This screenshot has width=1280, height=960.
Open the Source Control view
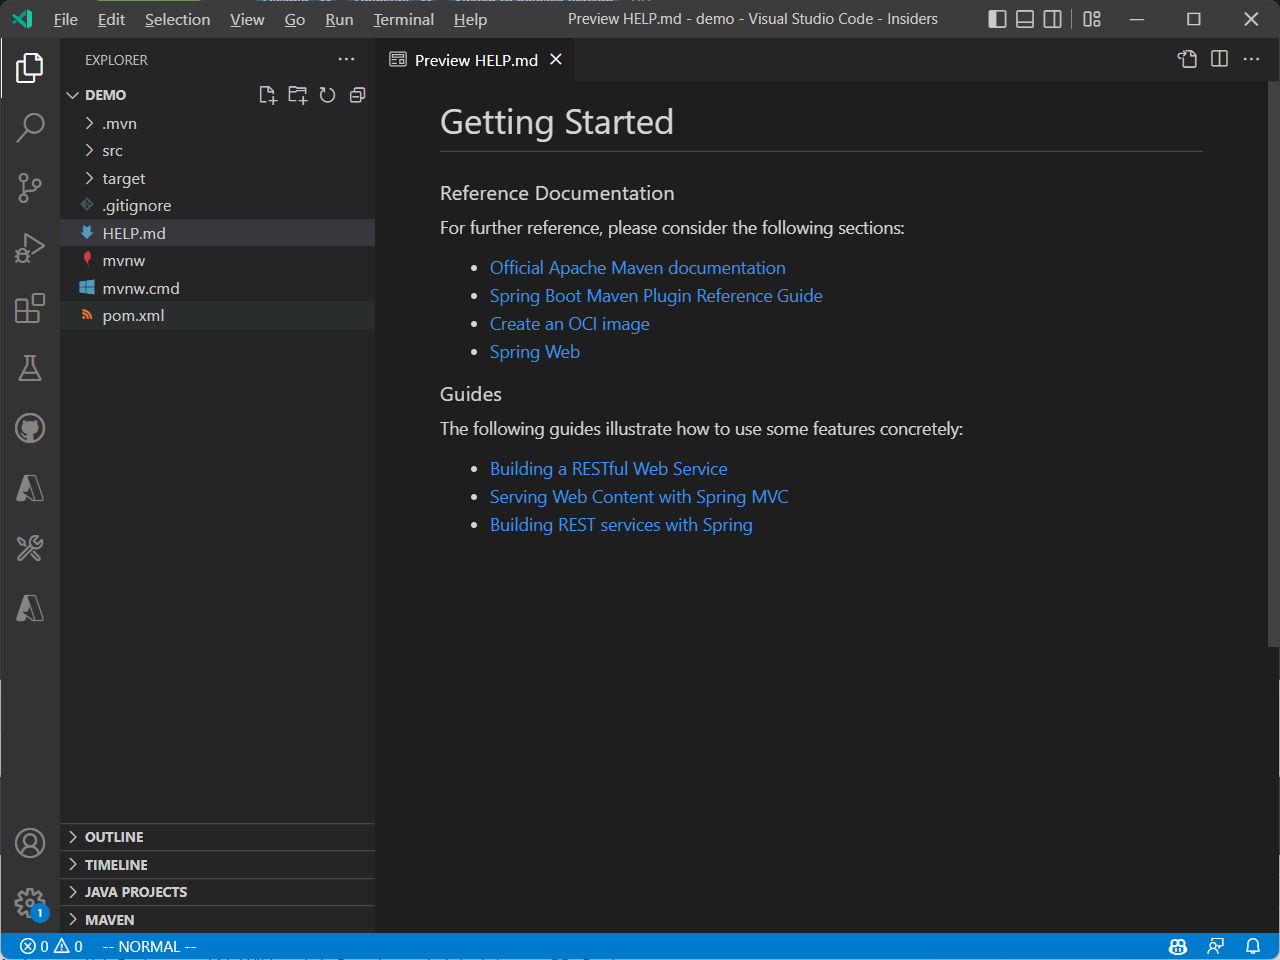coord(30,188)
